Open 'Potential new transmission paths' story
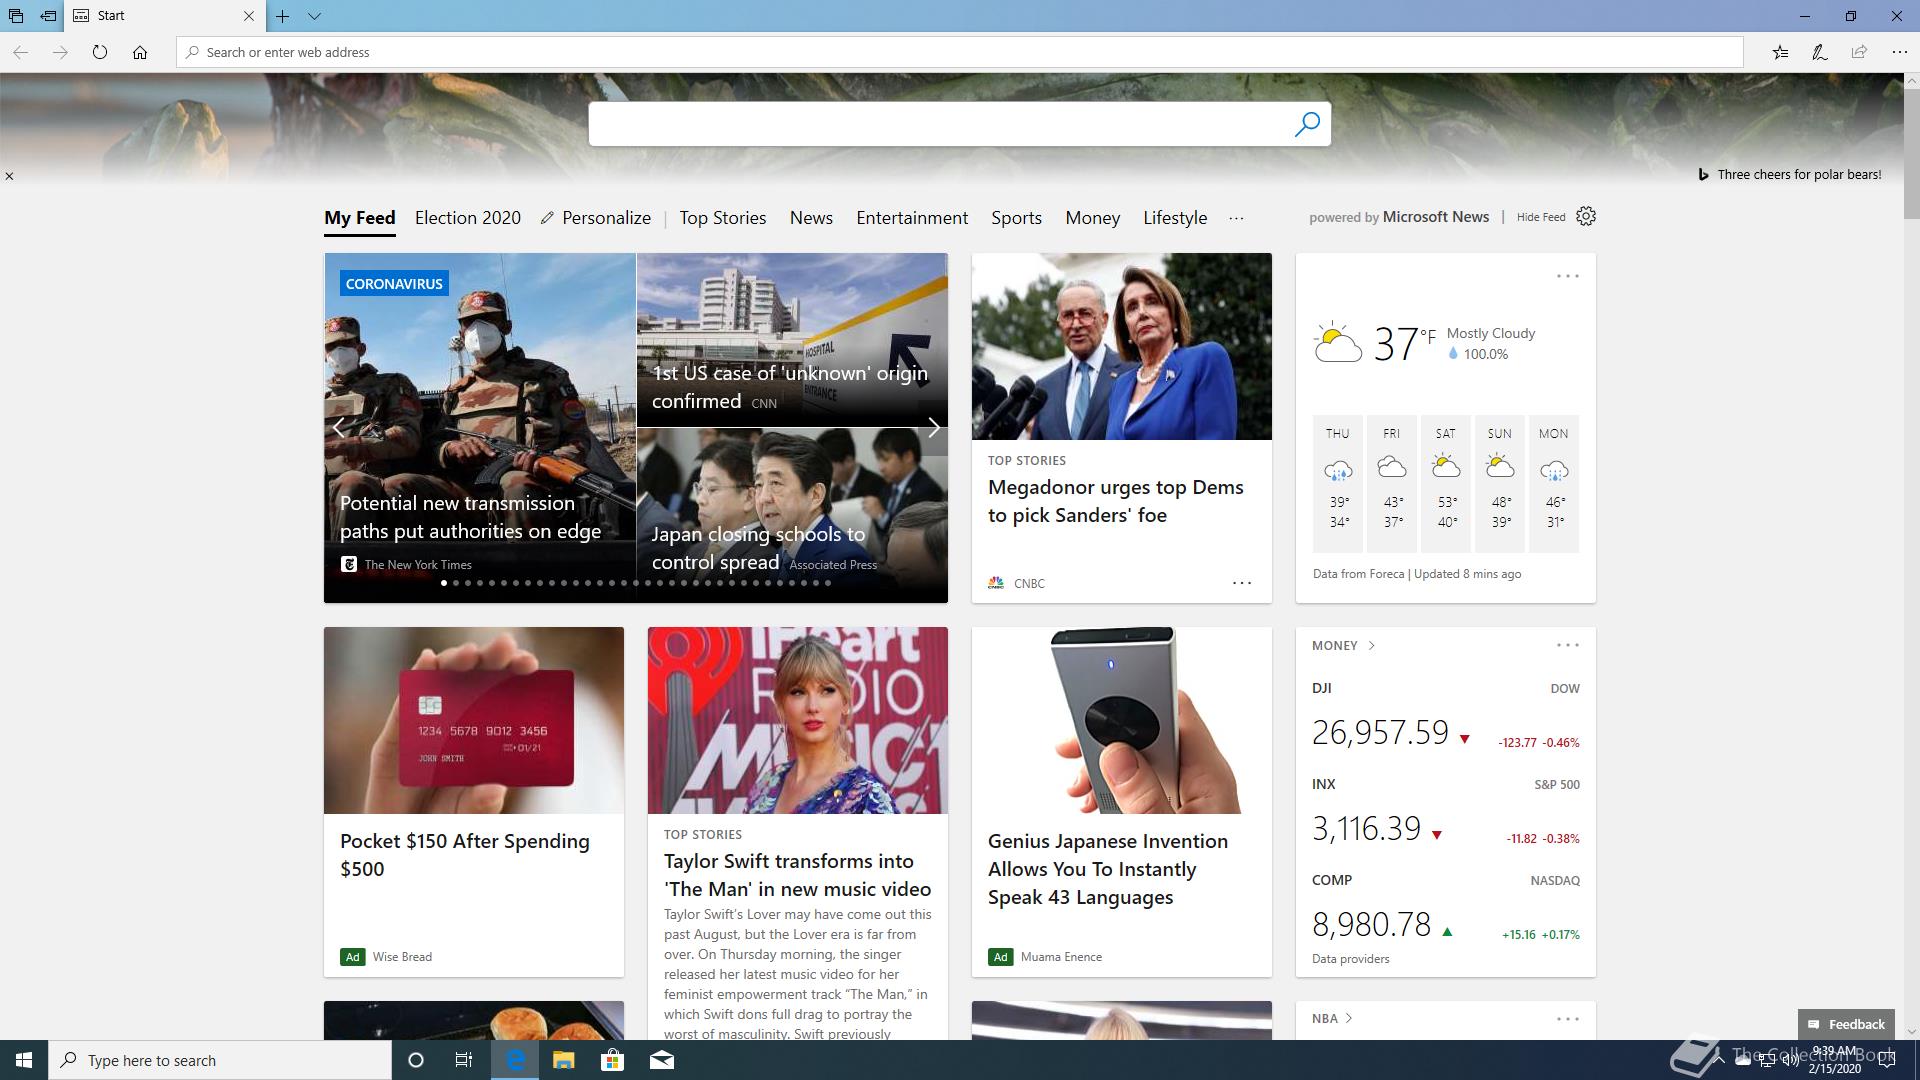Screen dimensions: 1920x1080 coord(470,517)
